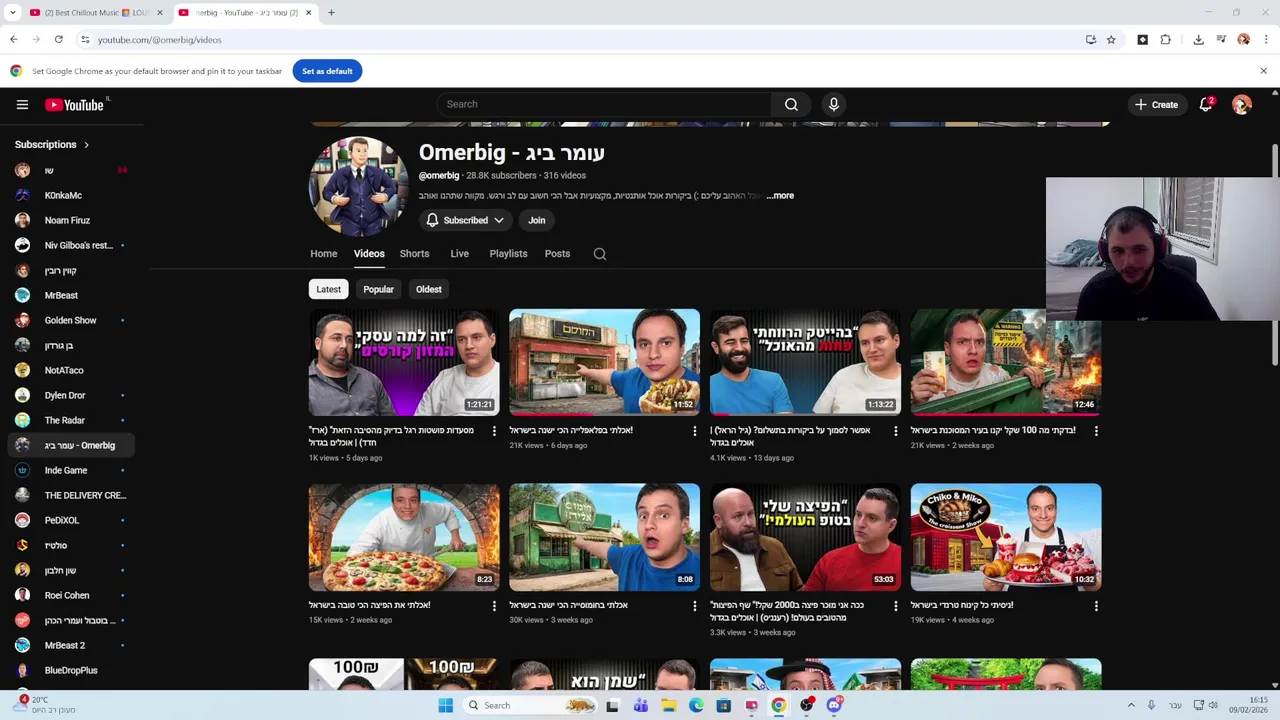Open options for the 1:13:22 video
The height and width of the screenshot is (720, 1280).
(x=895, y=431)
